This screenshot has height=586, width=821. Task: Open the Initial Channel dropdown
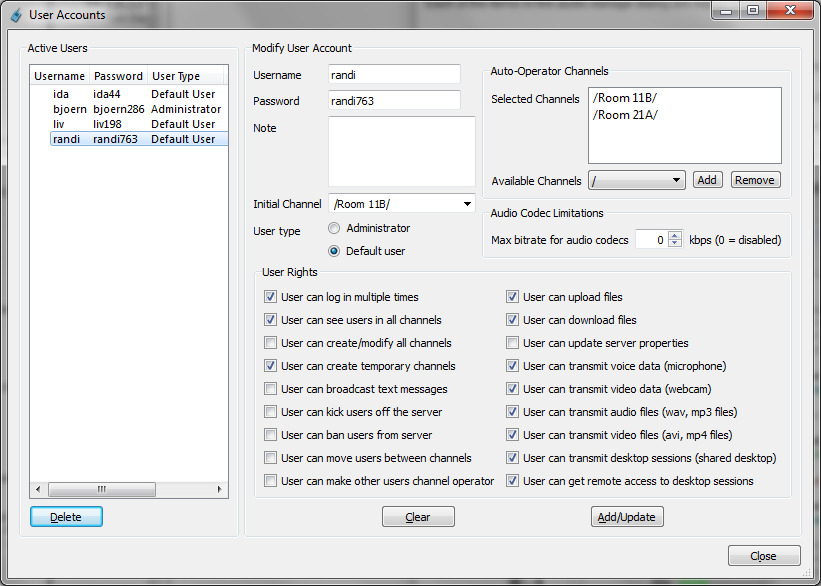402,204
